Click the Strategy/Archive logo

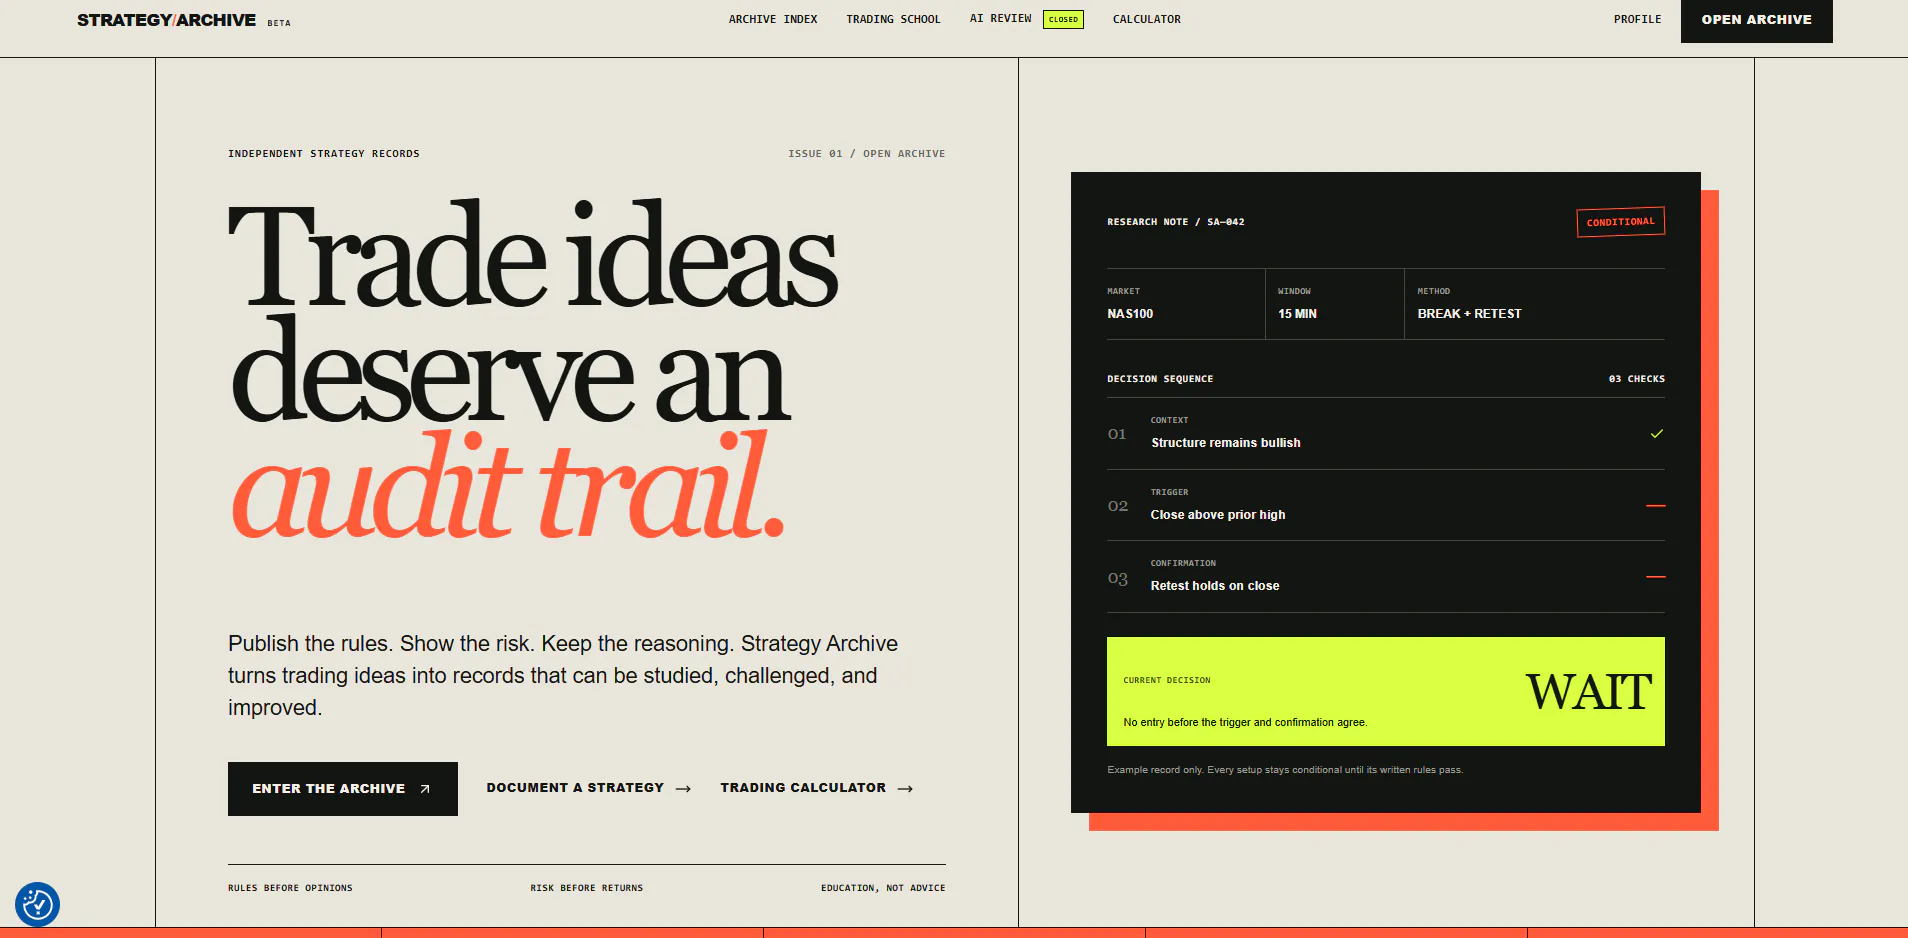[x=166, y=20]
